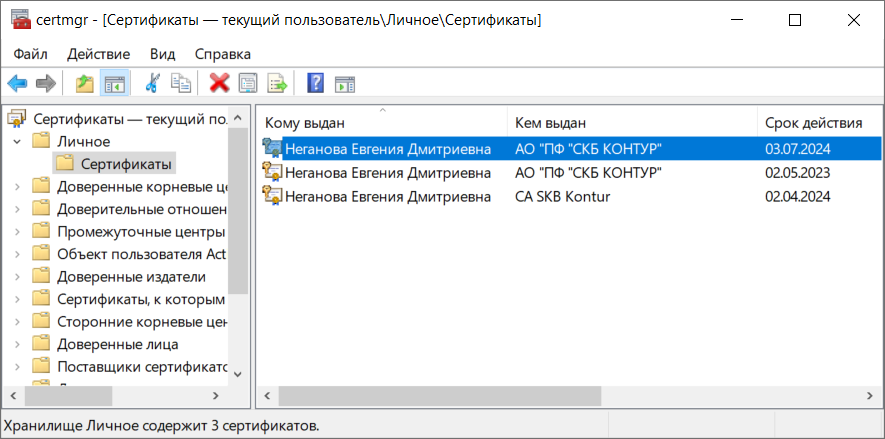
Task: Click folder icon next to Доверенные лица
Action: tap(41, 344)
